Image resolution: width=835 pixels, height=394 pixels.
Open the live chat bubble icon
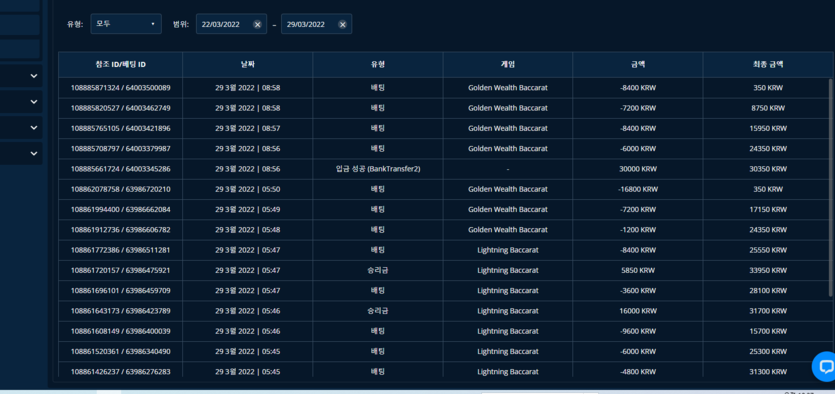[824, 366]
